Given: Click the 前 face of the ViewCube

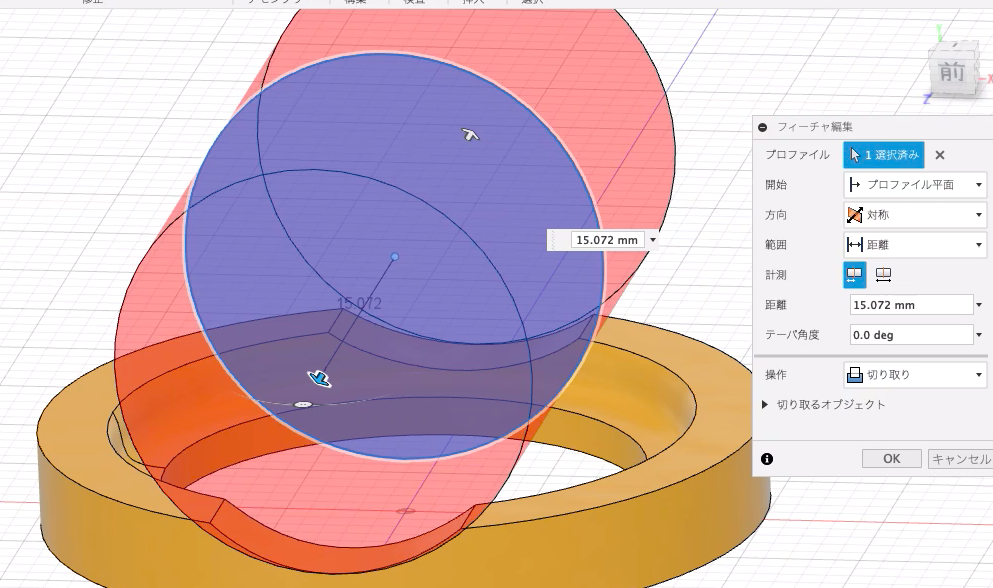Looking at the screenshot, I should [952, 73].
